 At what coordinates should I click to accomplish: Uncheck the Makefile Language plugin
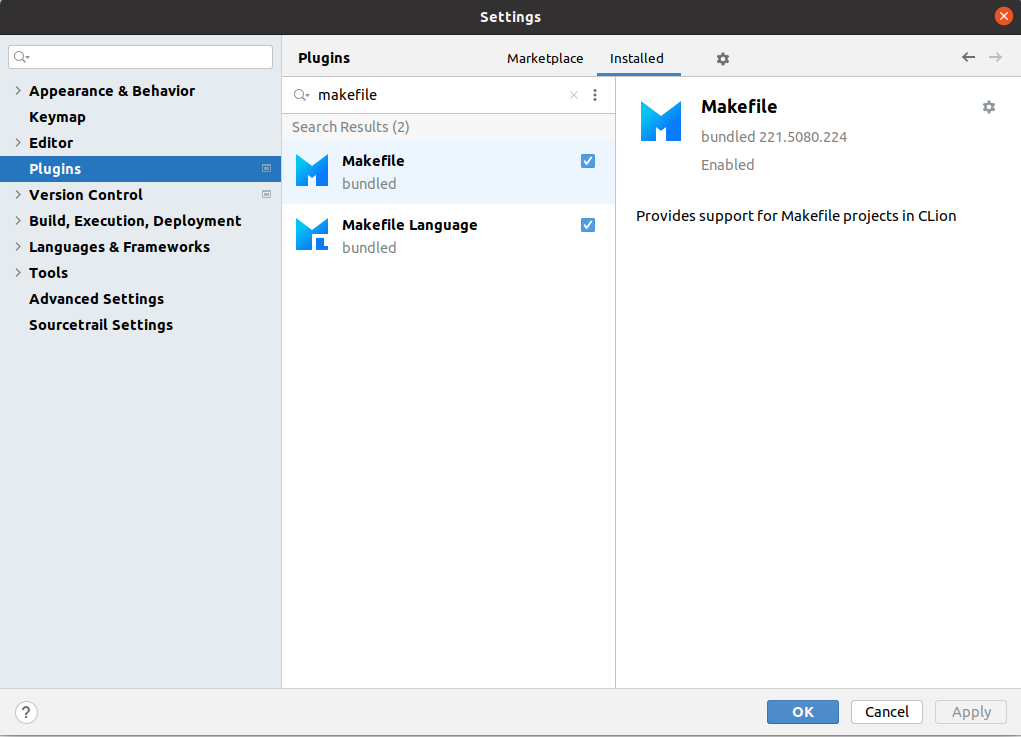(x=588, y=225)
